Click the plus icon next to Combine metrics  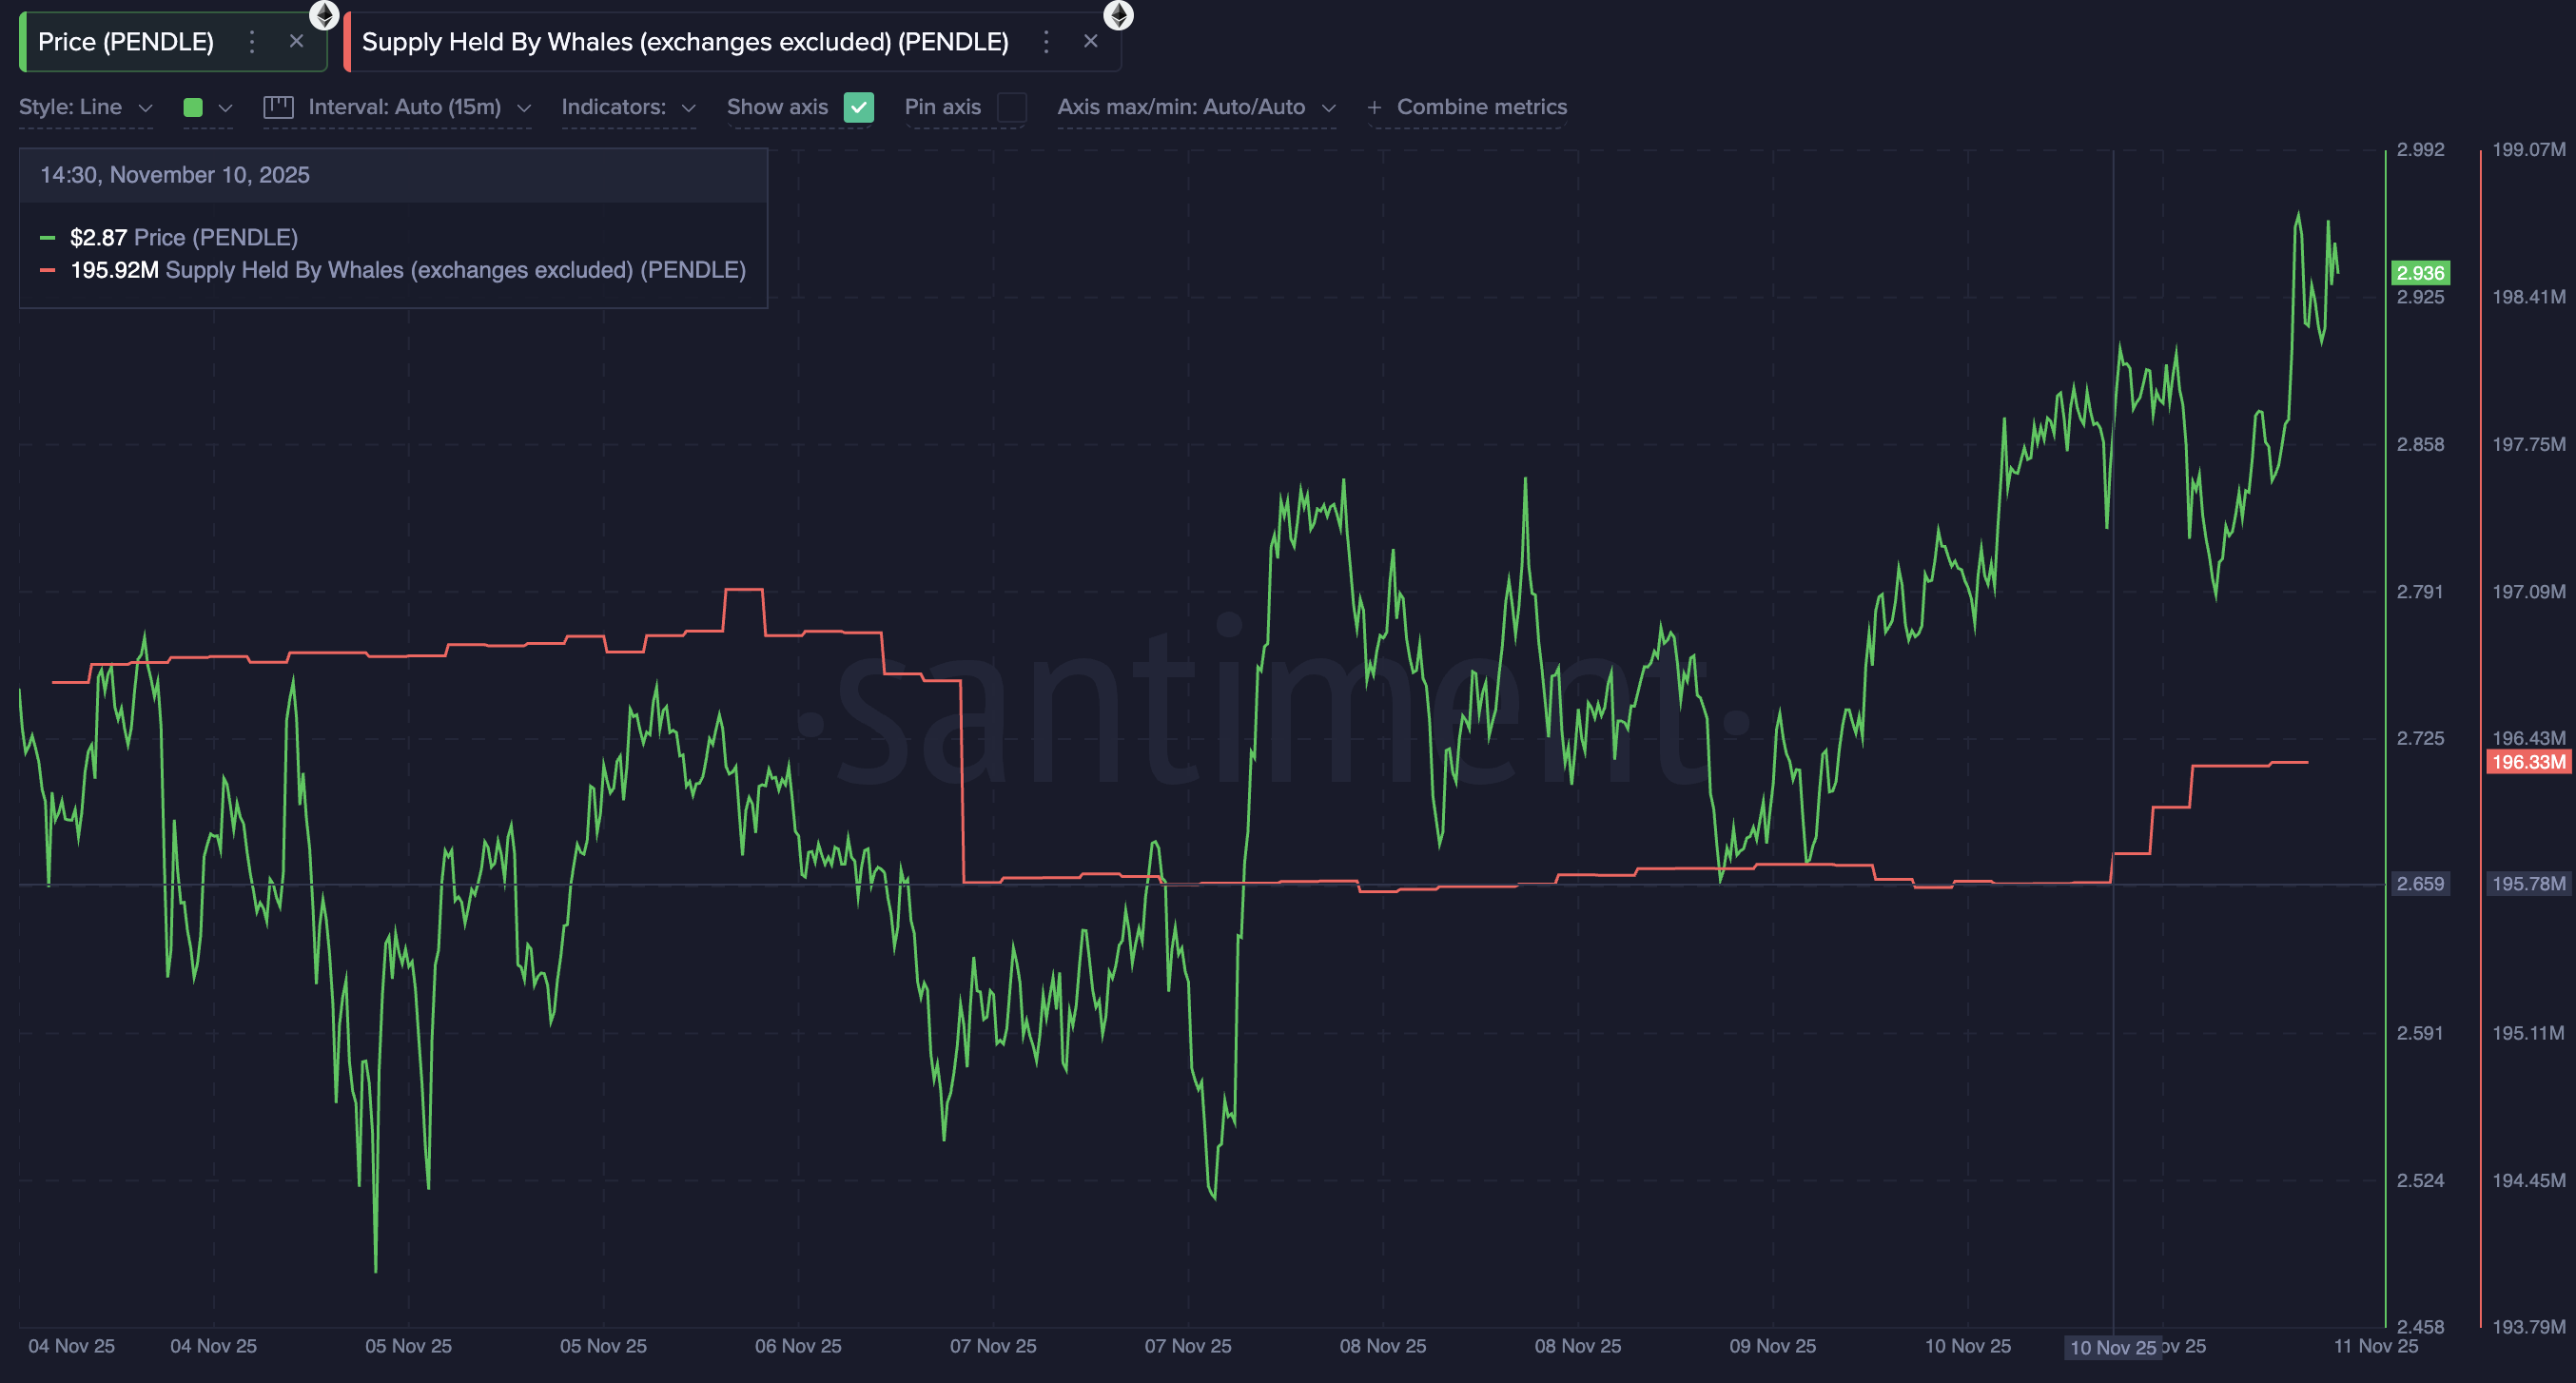[1374, 107]
